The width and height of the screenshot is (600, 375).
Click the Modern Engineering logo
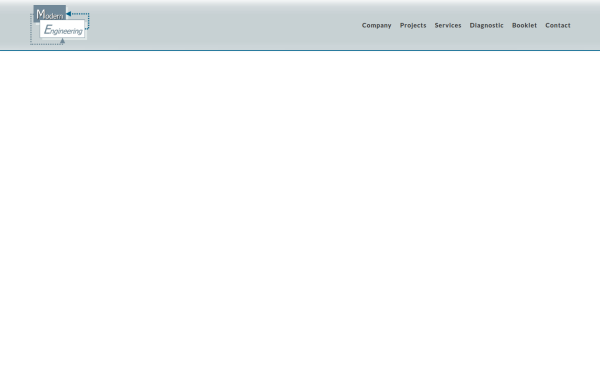[60, 25]
